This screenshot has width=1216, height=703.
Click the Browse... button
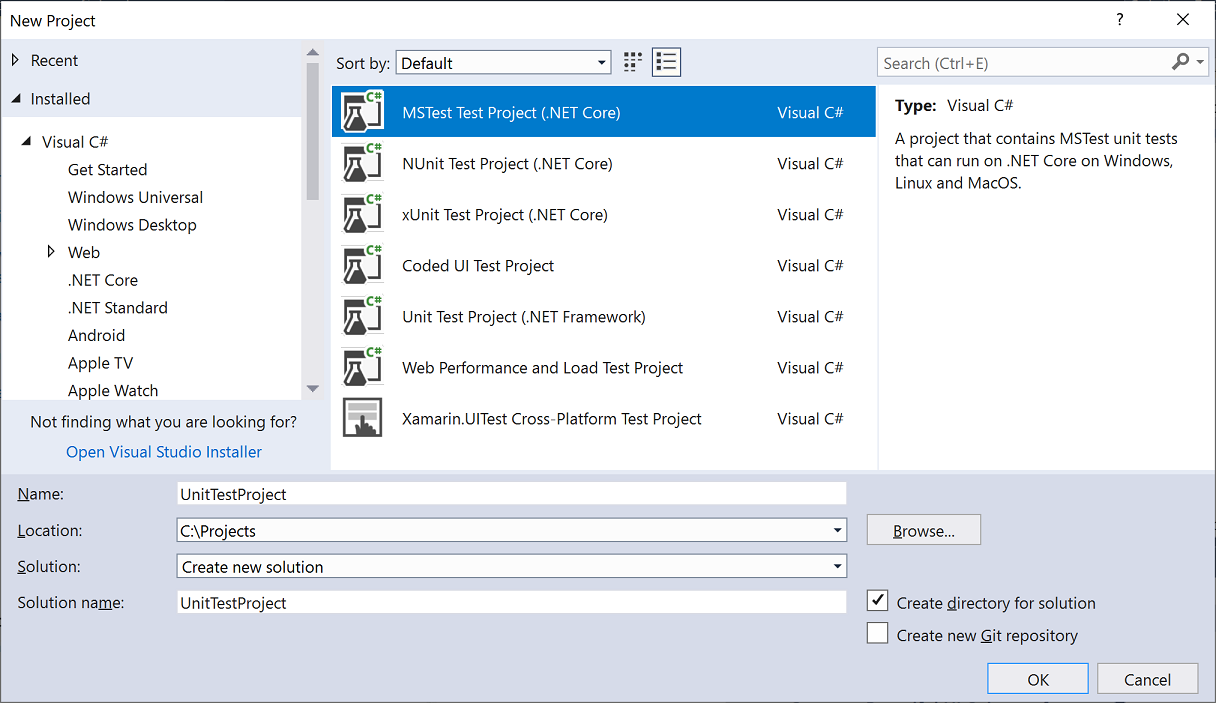924,530
